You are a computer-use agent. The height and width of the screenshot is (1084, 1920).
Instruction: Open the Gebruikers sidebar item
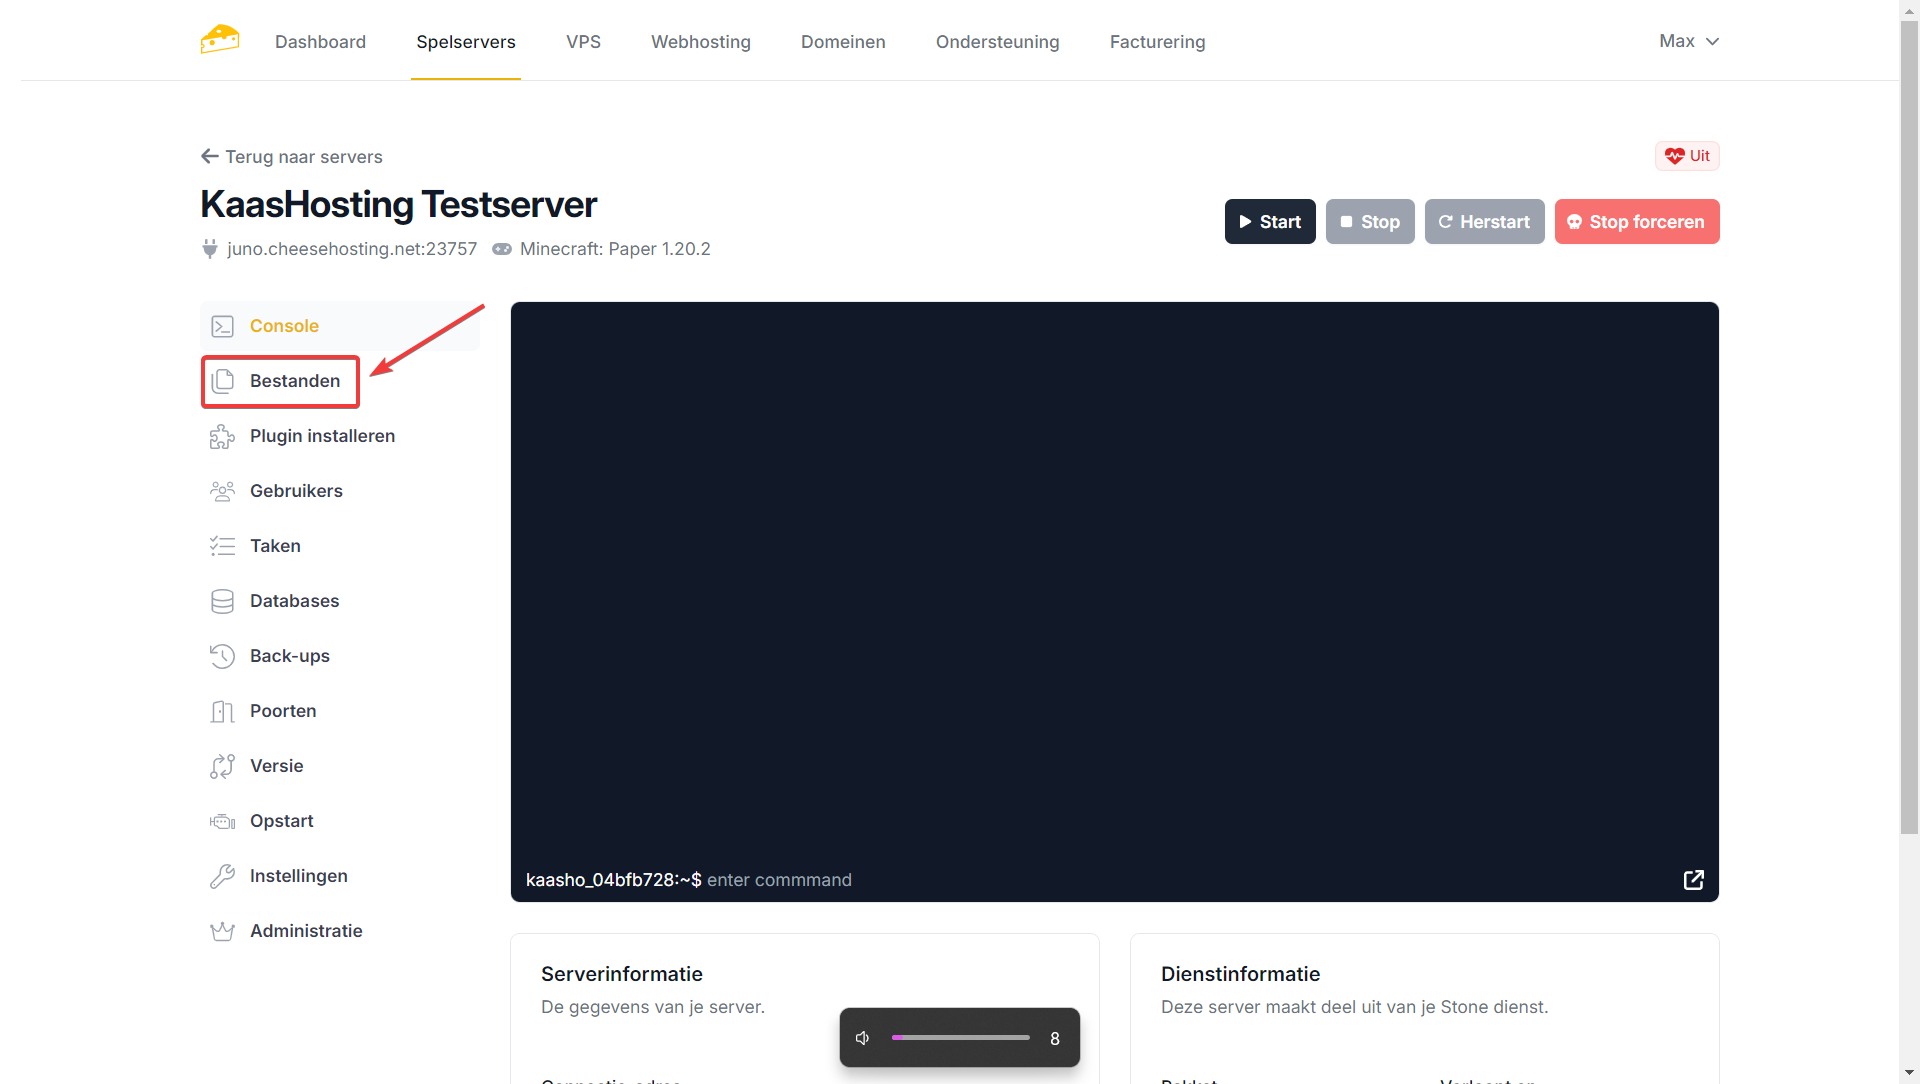click(x=296, y=491)
